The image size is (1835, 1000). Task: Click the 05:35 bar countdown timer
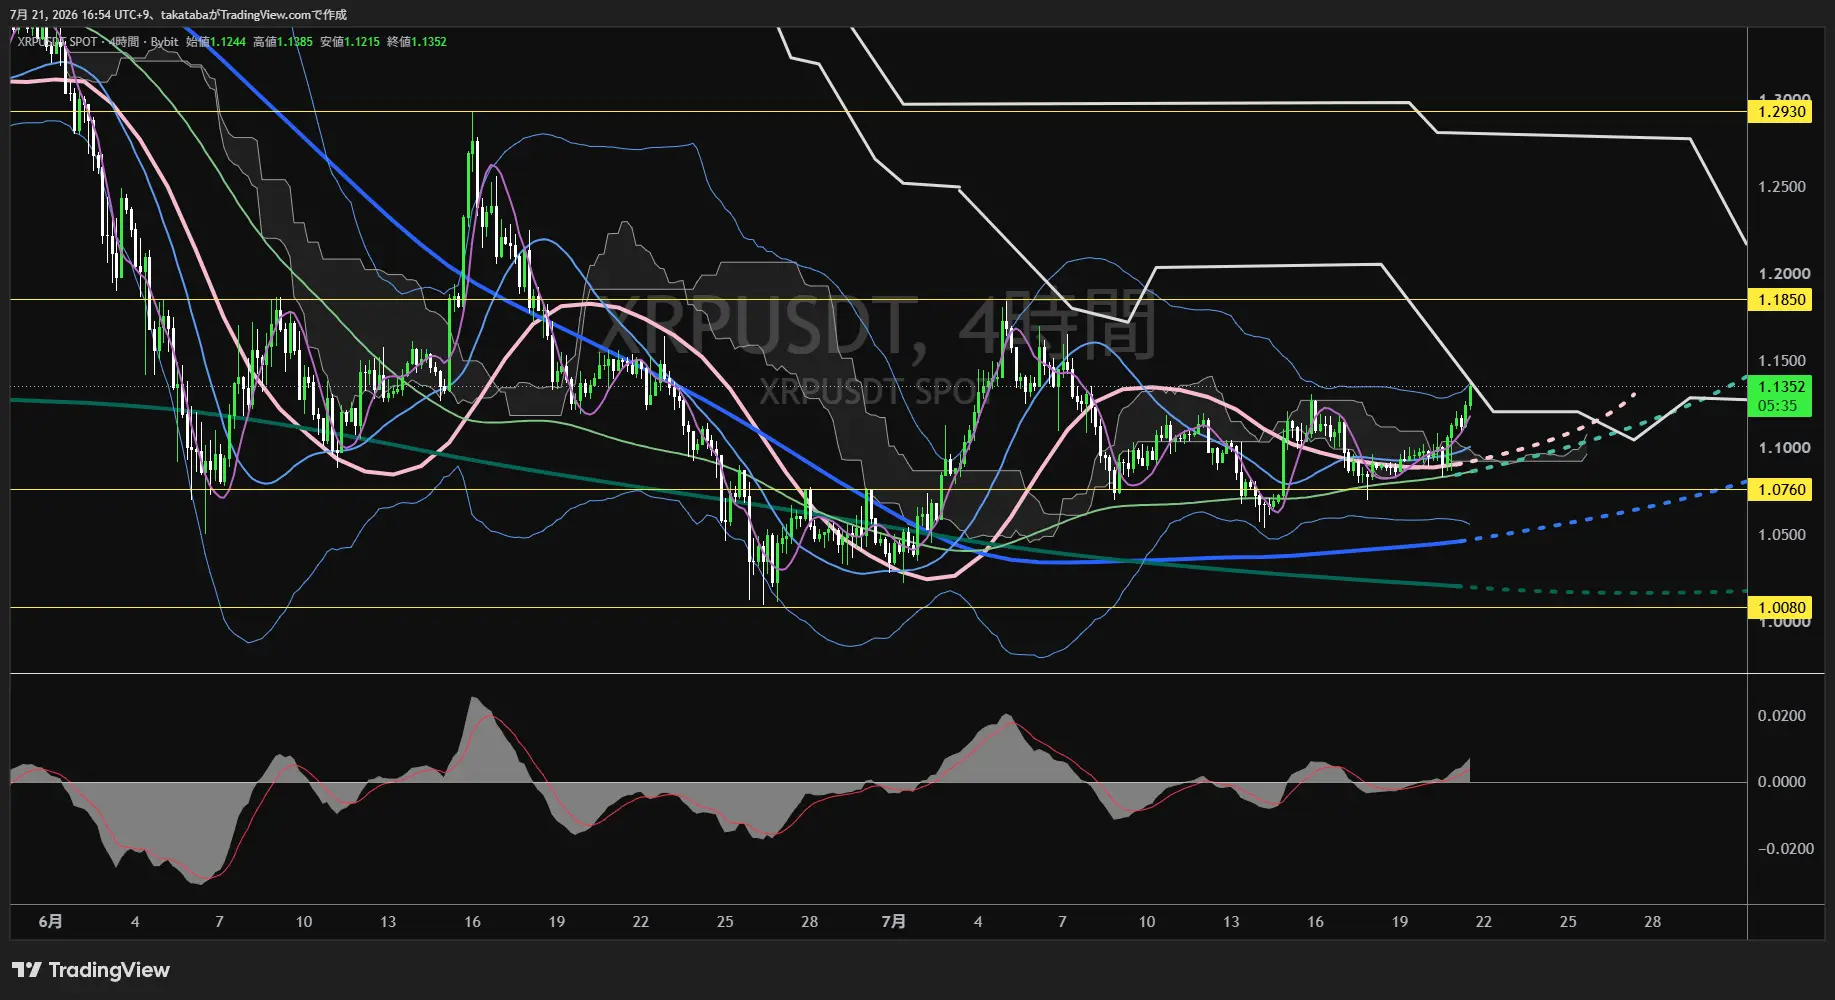[1778, 405]
